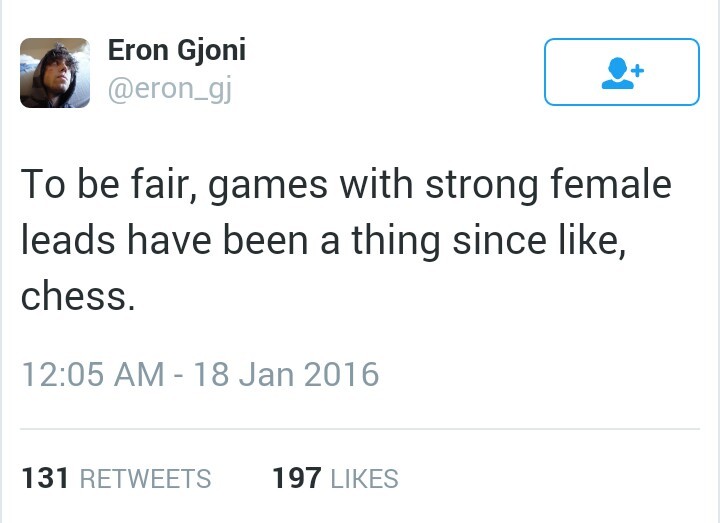
Task: Click the number 197 like count
Action: (296, 479)
